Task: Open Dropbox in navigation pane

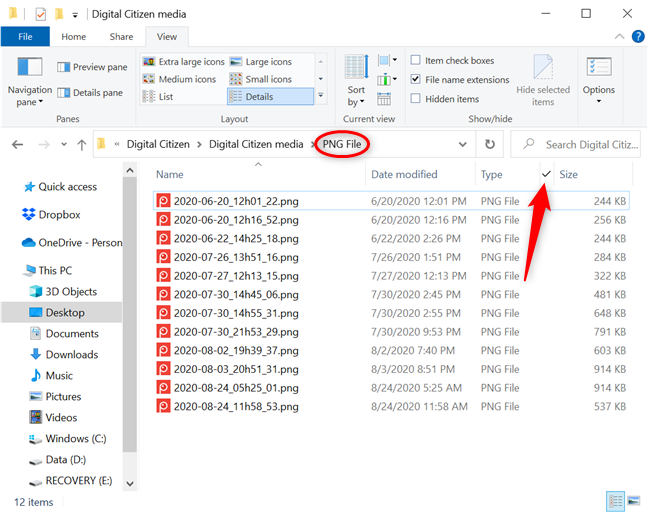Action: pos(51,214)
